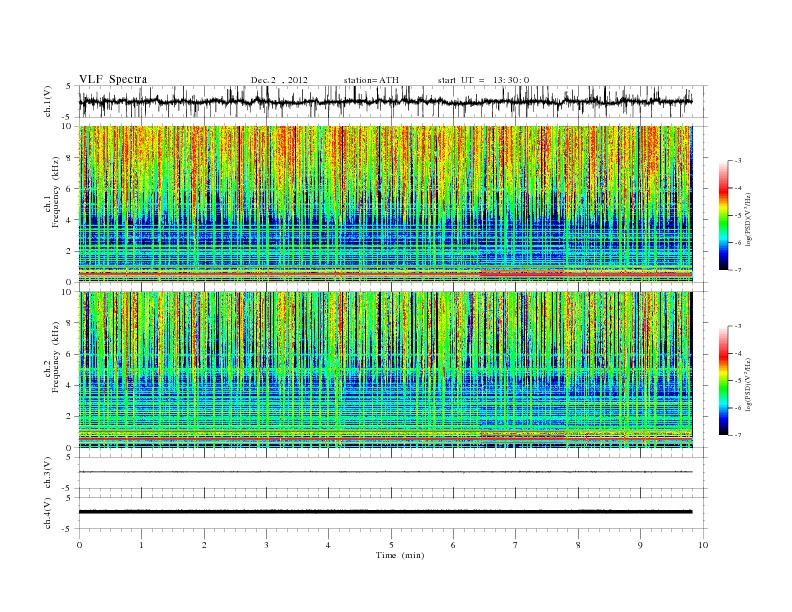Click the '8' kHz tick on ch.1 spectrogram
The image size is (792, 612).
pos(69,158)
